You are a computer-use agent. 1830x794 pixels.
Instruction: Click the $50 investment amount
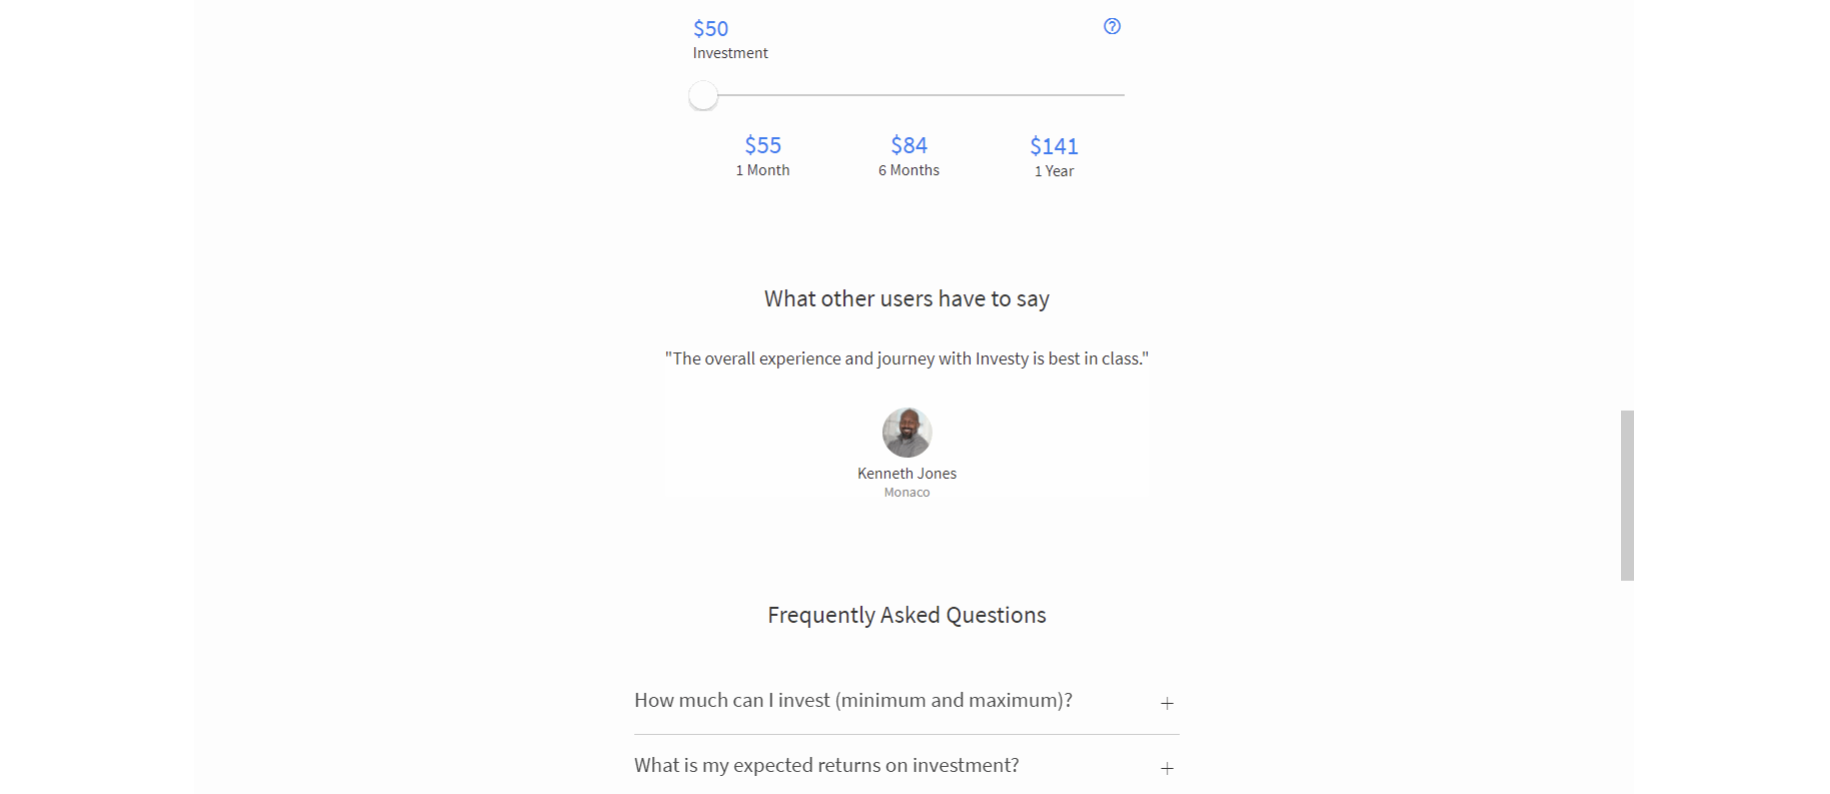[711, 29]
